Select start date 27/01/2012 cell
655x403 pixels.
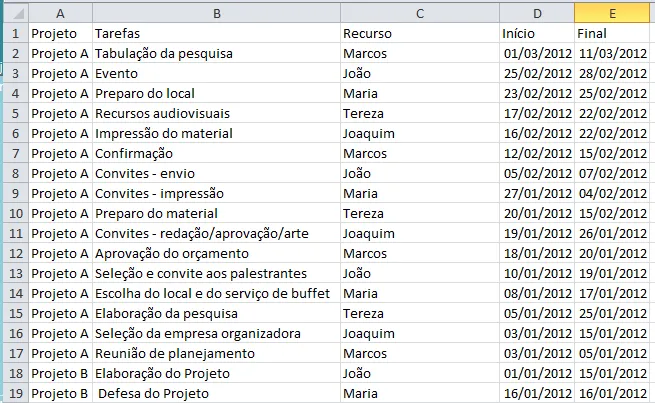coord(537,193)
